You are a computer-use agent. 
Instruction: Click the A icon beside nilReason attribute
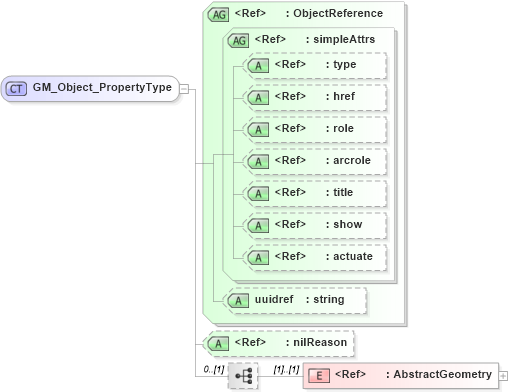point(218,344)
